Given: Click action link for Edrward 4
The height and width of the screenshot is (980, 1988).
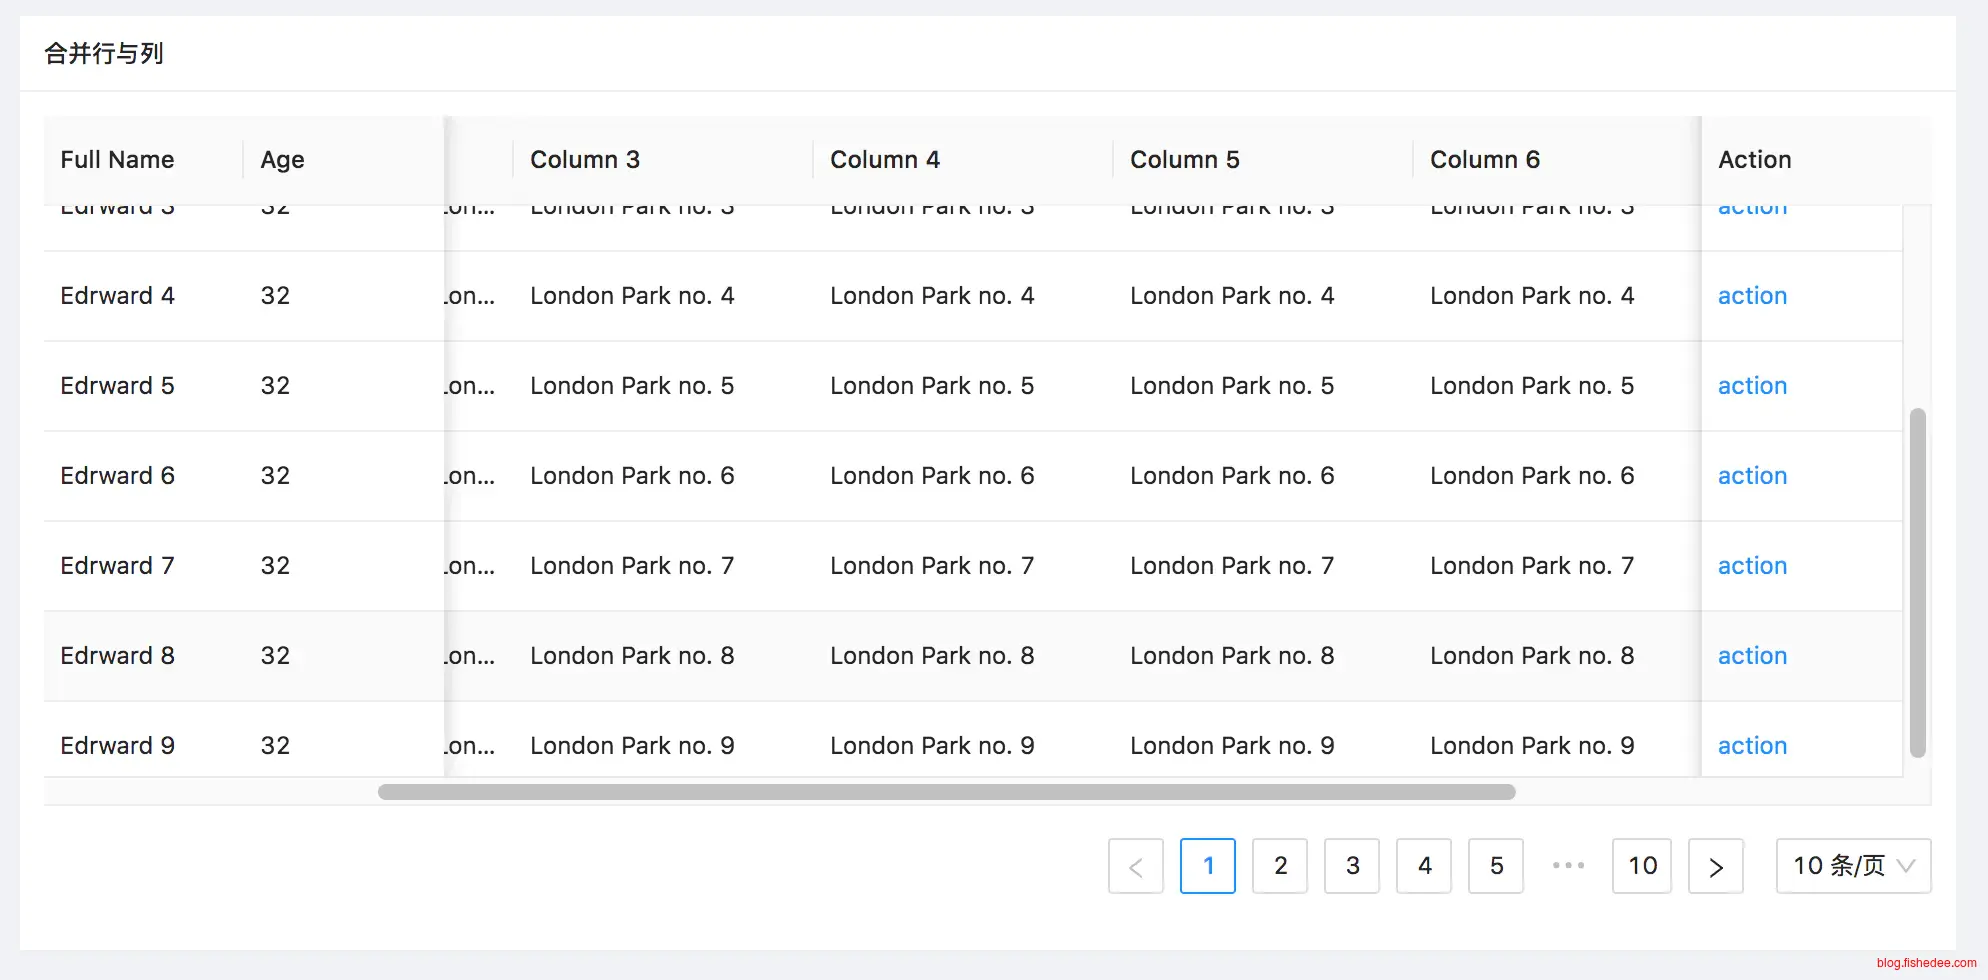Looking at the screenshot, I should pyautogui.click(x=1752, y=296).
